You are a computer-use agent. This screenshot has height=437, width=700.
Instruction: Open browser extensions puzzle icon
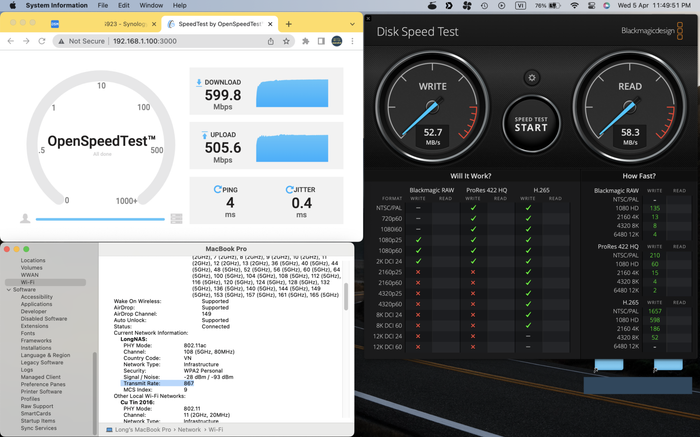[305, 41]
